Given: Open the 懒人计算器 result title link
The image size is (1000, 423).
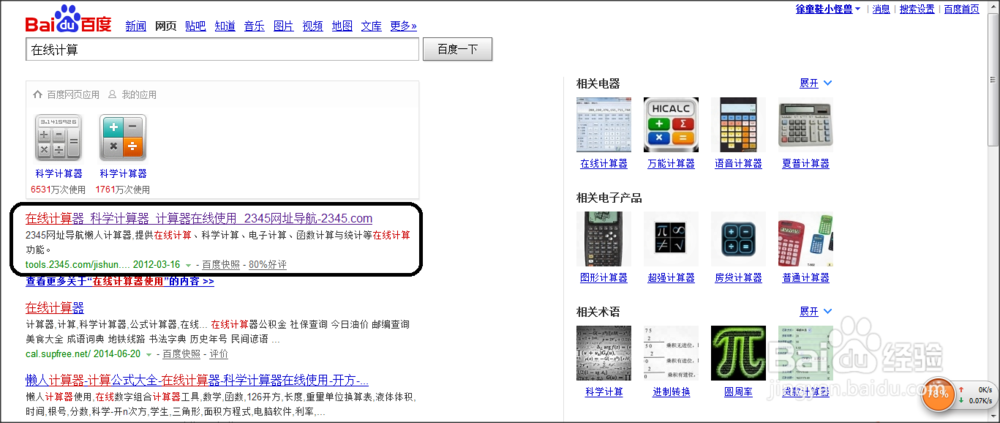Looking at the screenshot, I should pos(197,381).
